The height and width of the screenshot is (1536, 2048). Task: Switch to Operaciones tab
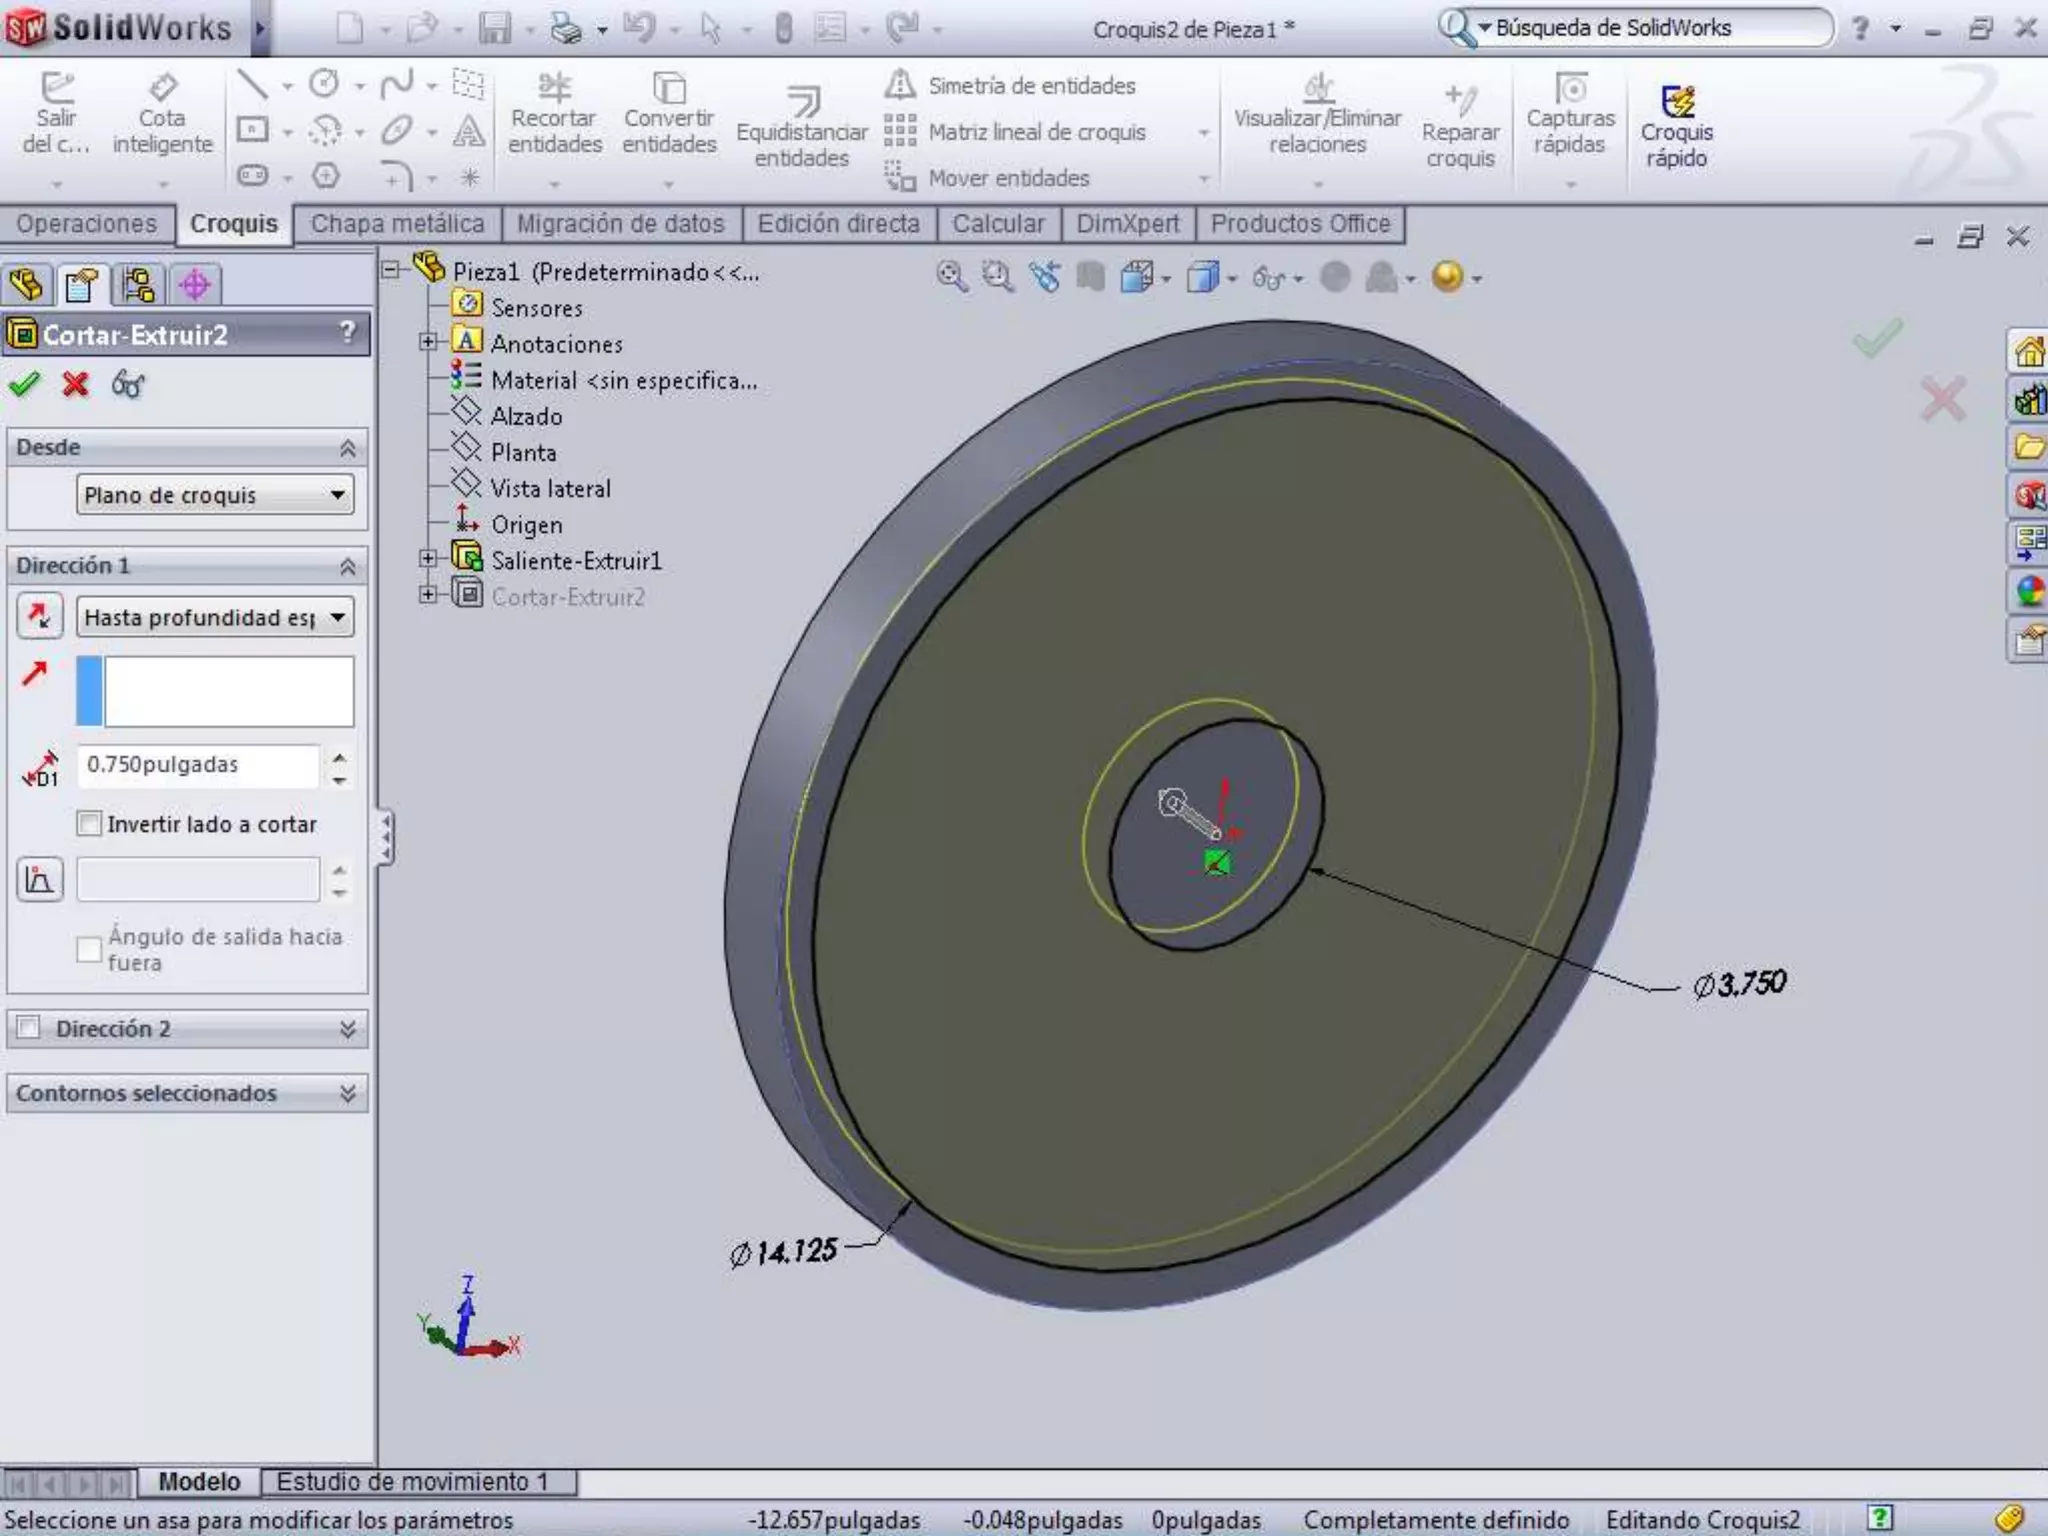tap(86, 224)
